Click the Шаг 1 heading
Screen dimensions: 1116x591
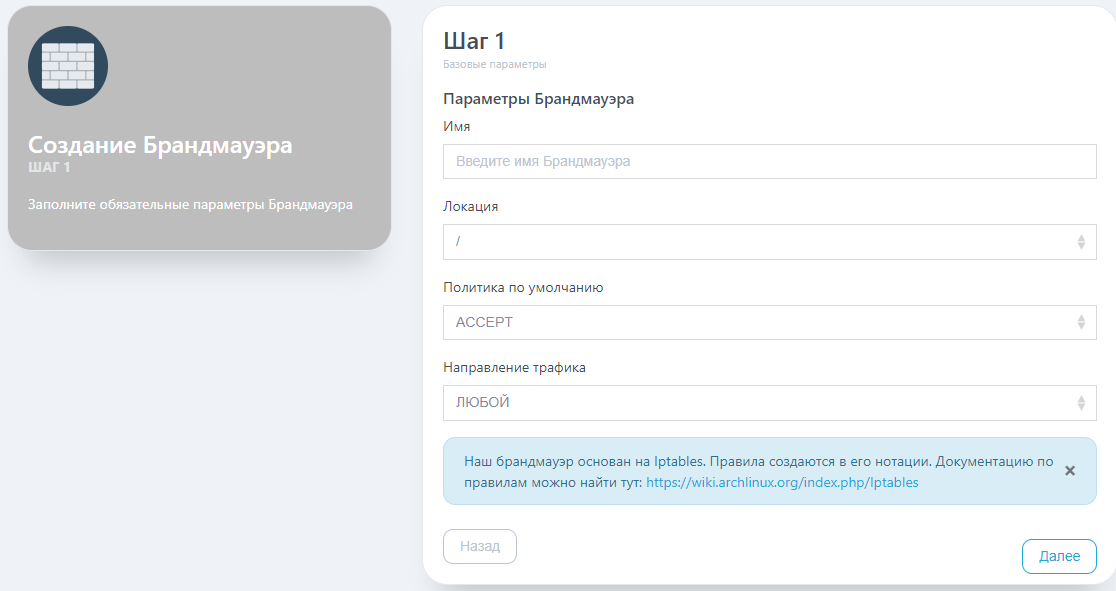pos(474,41)
